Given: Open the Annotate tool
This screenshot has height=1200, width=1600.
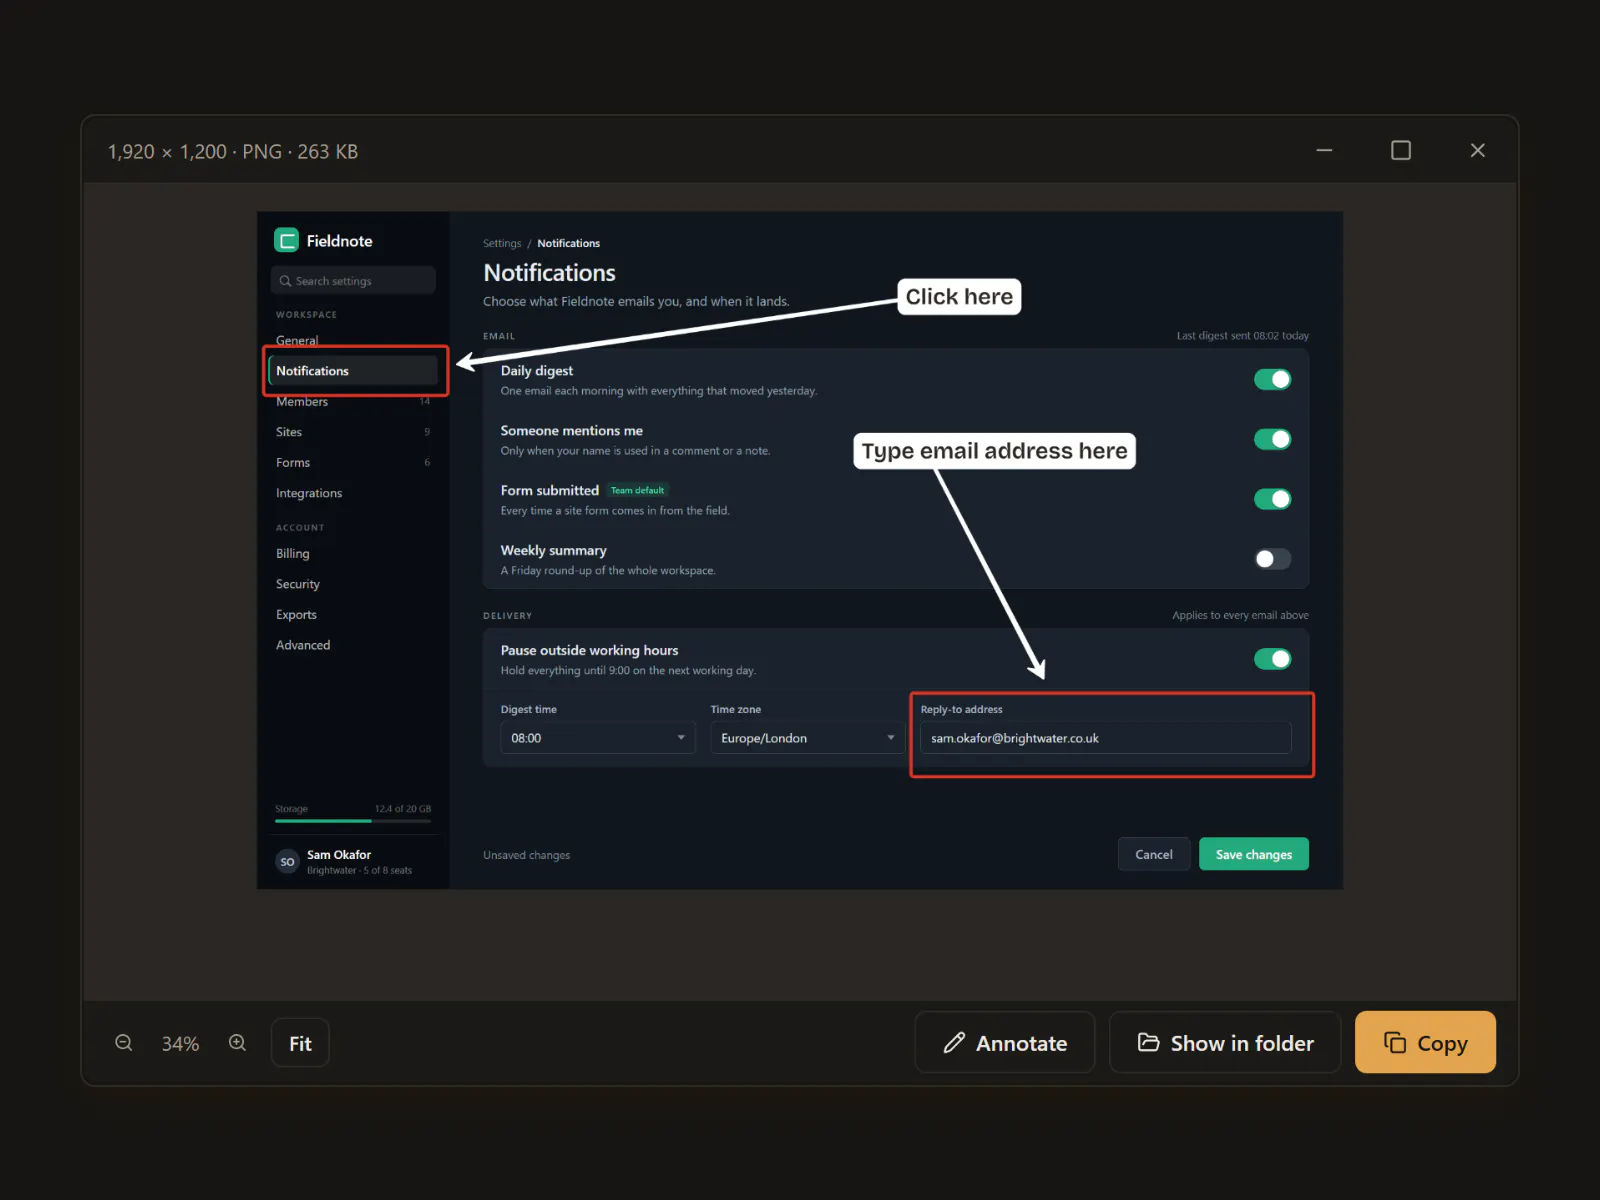Looking at the screenshot, I should 1005,1043.
